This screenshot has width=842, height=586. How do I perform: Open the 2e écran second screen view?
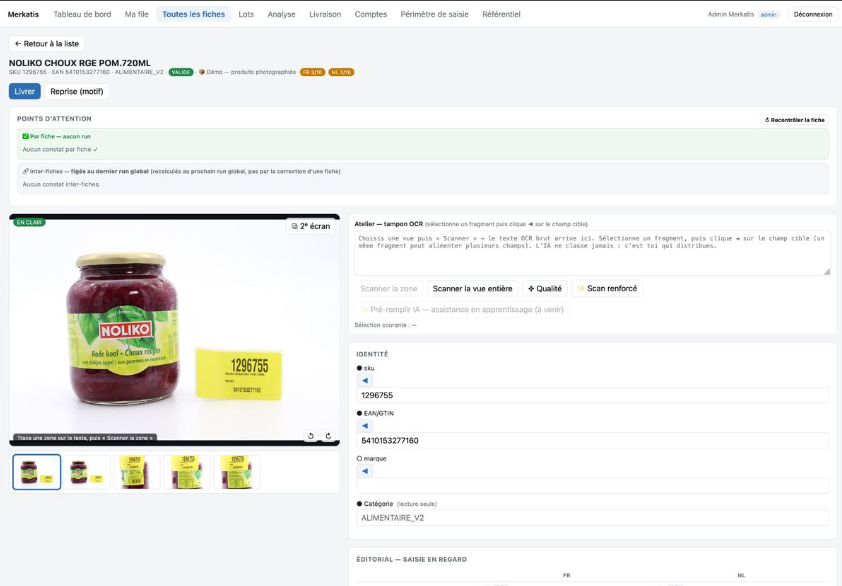click(310, 226)
